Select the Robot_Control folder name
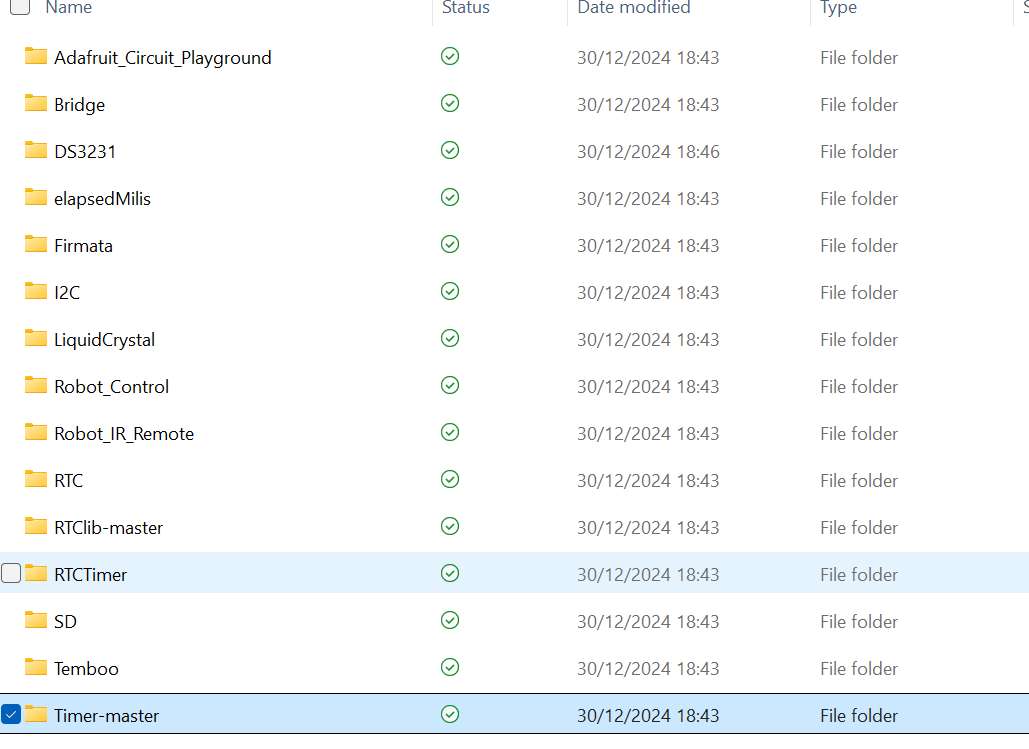 coord(112,387)
